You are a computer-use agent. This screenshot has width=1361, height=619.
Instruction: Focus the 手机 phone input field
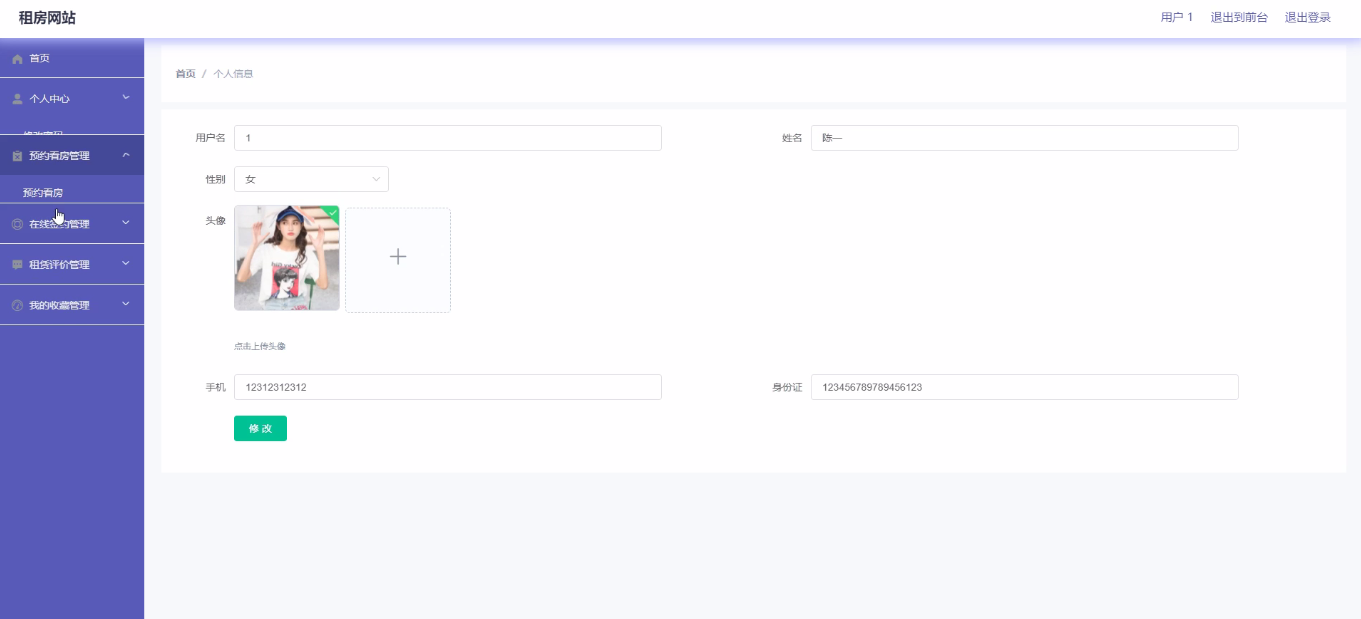coord(448,387)
